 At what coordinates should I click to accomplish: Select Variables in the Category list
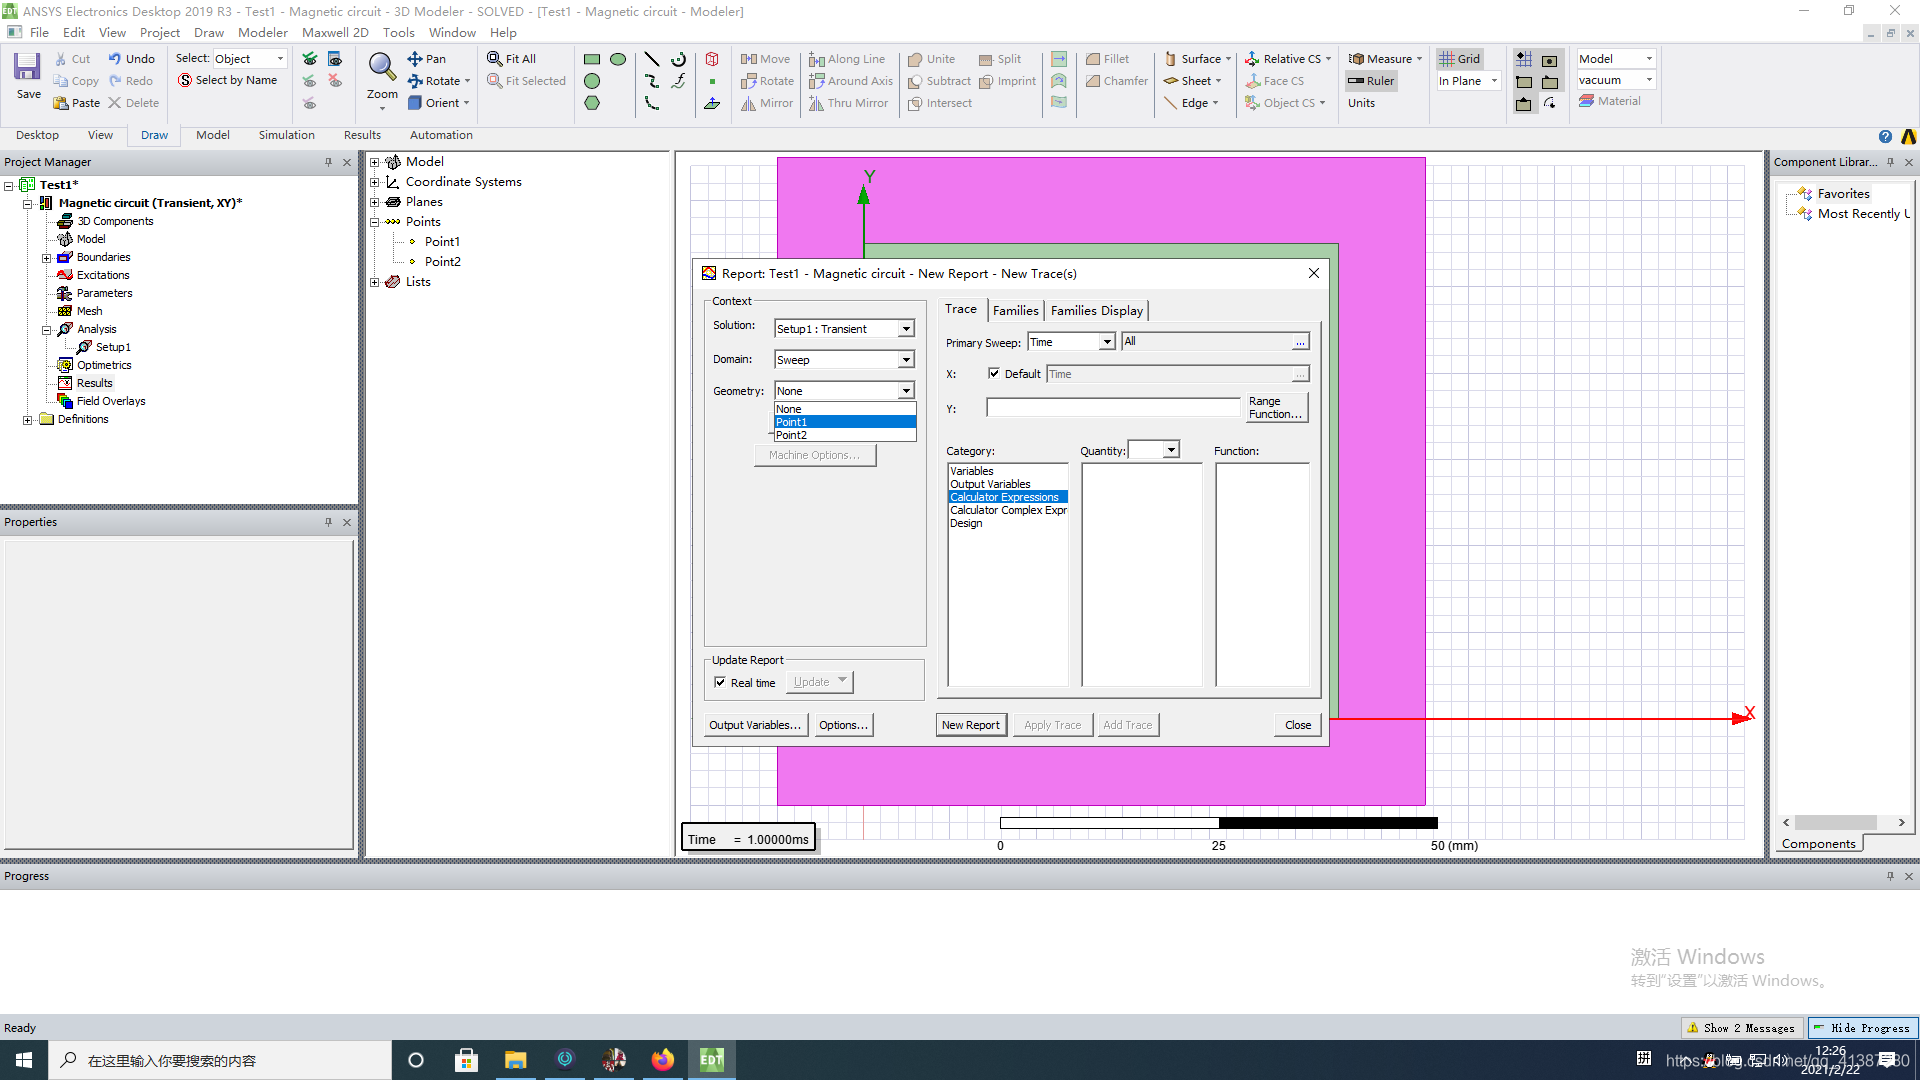pyautogui.click(x=972, y=471)
